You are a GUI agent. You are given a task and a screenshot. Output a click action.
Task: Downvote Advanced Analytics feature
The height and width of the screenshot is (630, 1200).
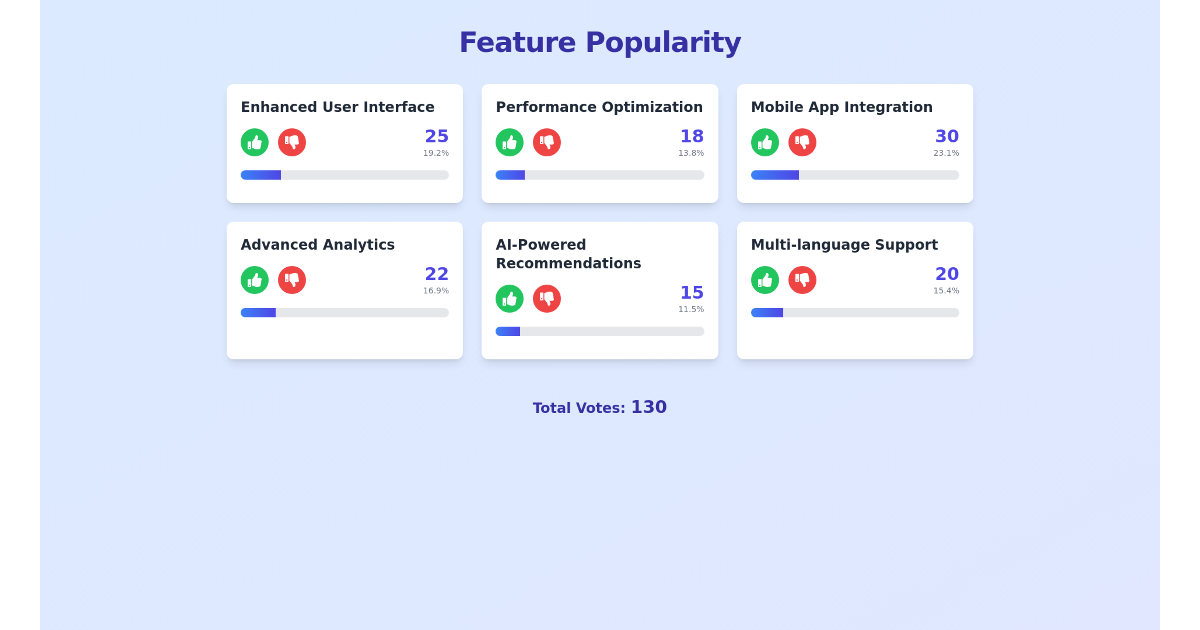tap(292, 280)
